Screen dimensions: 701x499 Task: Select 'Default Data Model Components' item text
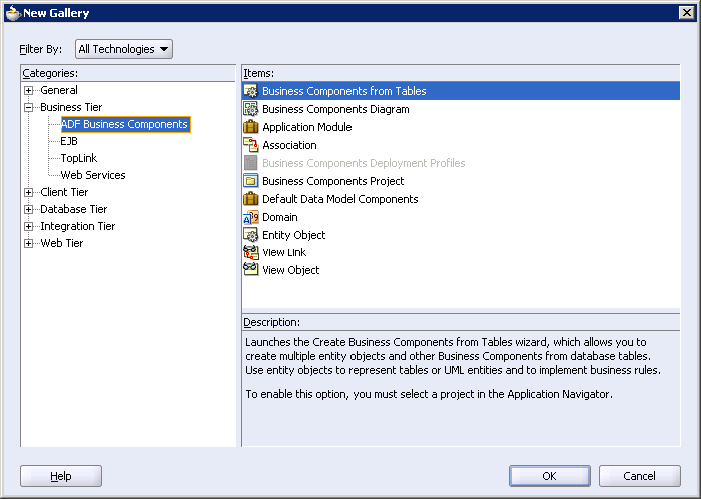tap(340, 199)
